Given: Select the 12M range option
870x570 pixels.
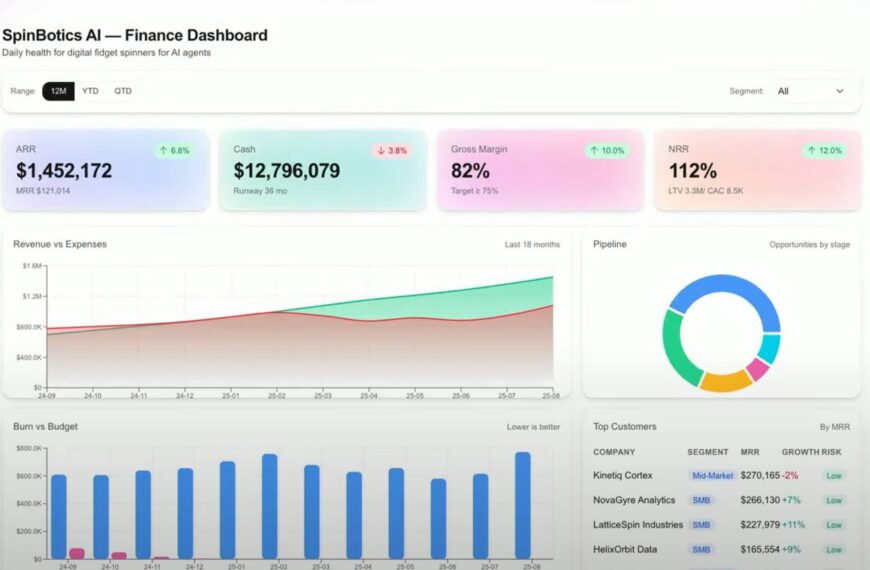Looking at the screenshot, I should tap(58, 91).
